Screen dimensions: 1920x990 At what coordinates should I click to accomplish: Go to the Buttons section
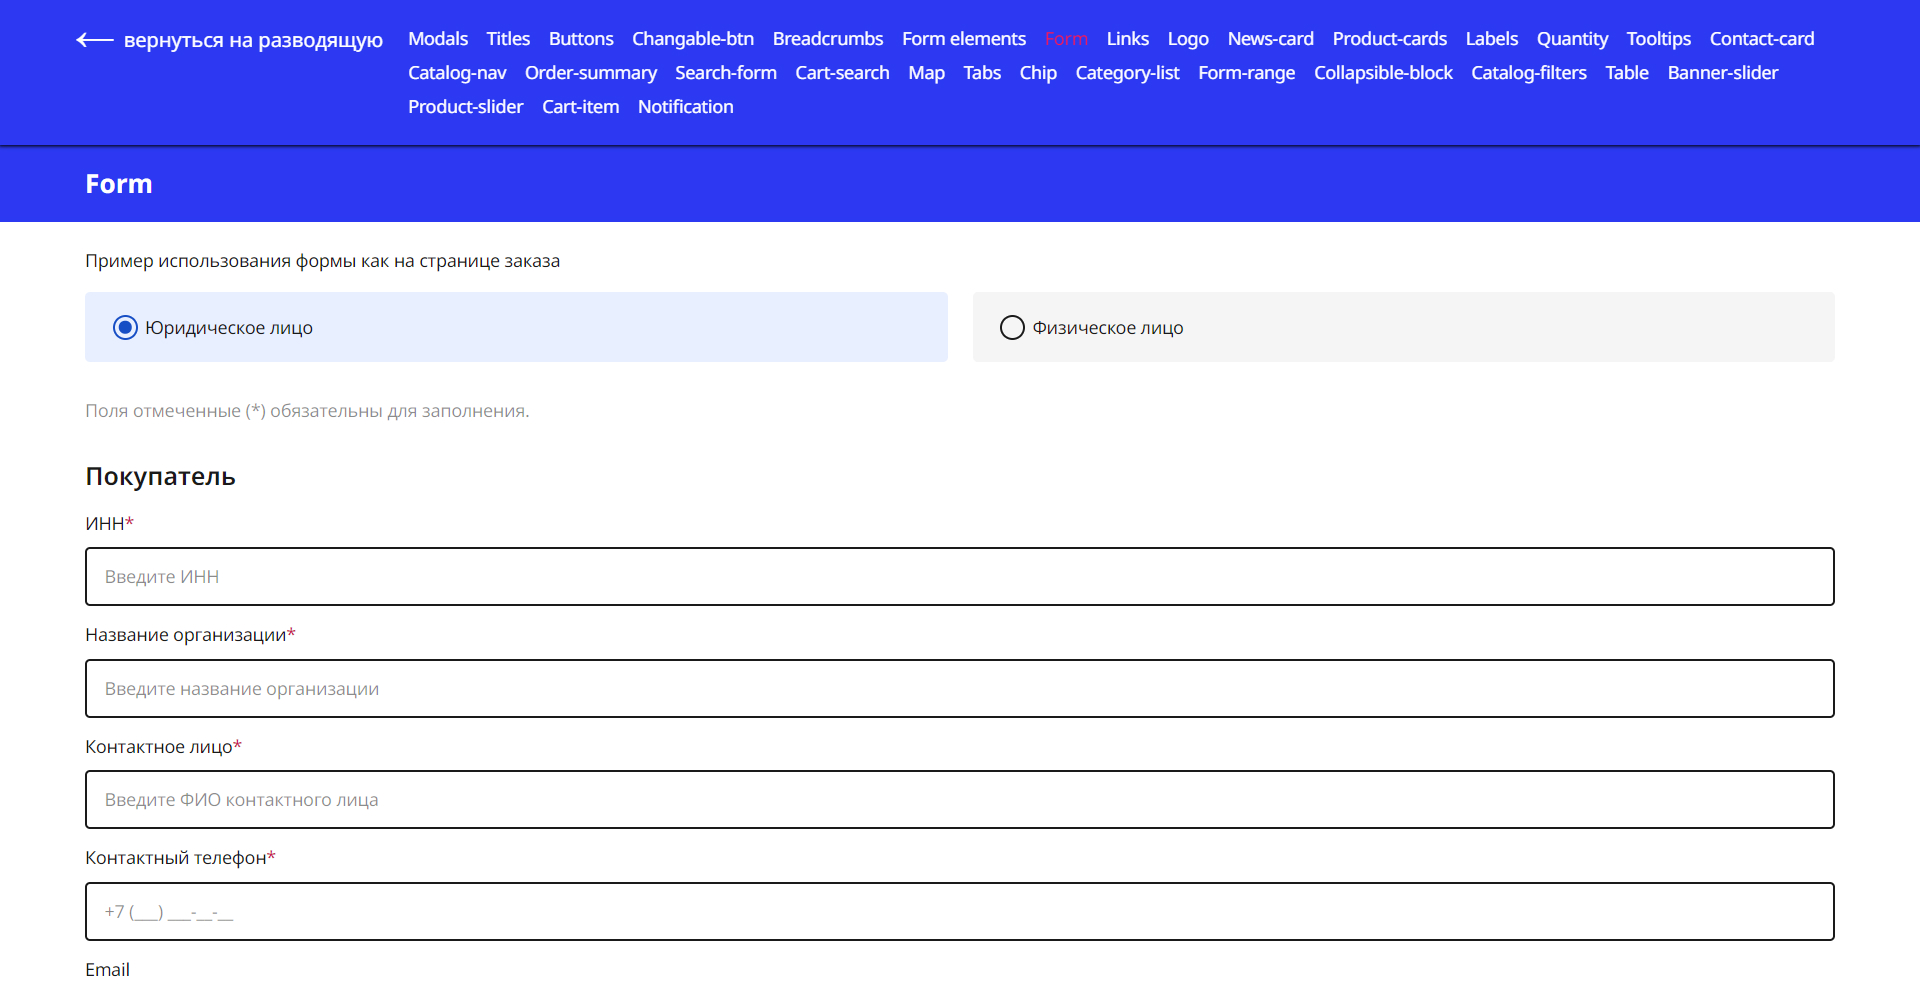[x=580, y=39]
